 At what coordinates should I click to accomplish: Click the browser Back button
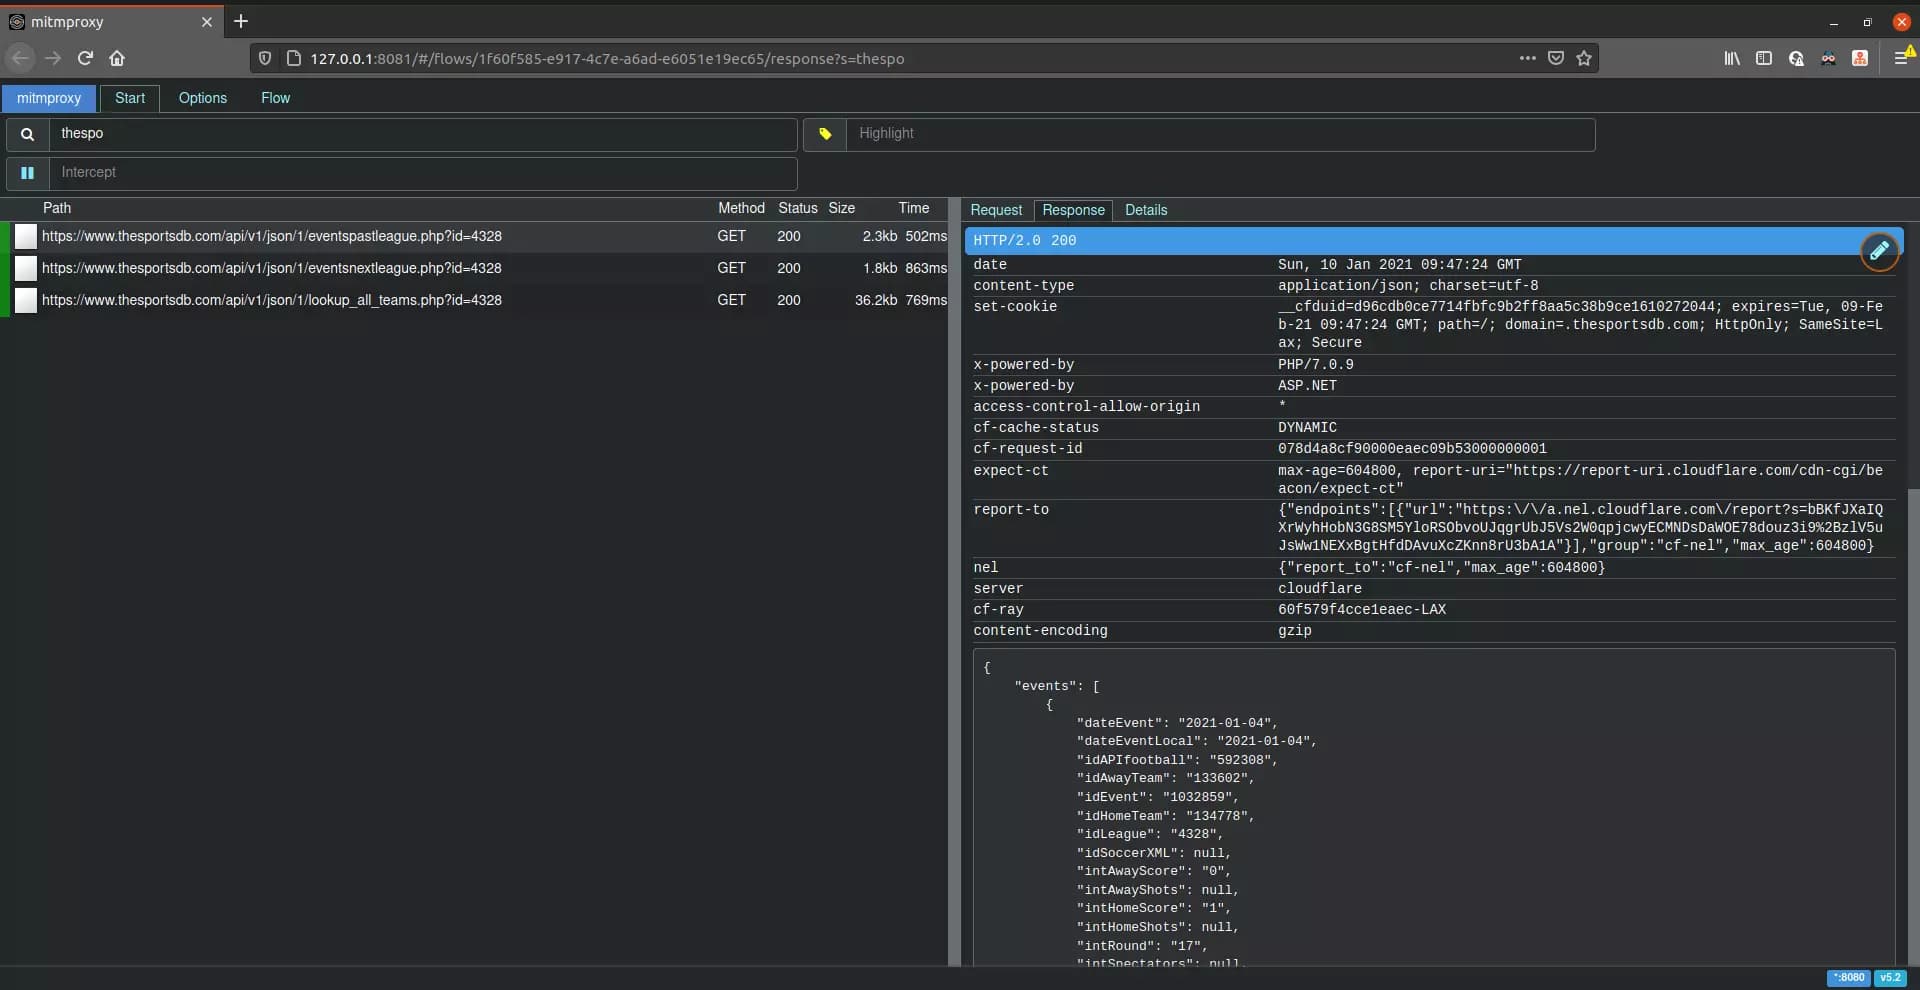pyautogui.click(x=20, y=59)
